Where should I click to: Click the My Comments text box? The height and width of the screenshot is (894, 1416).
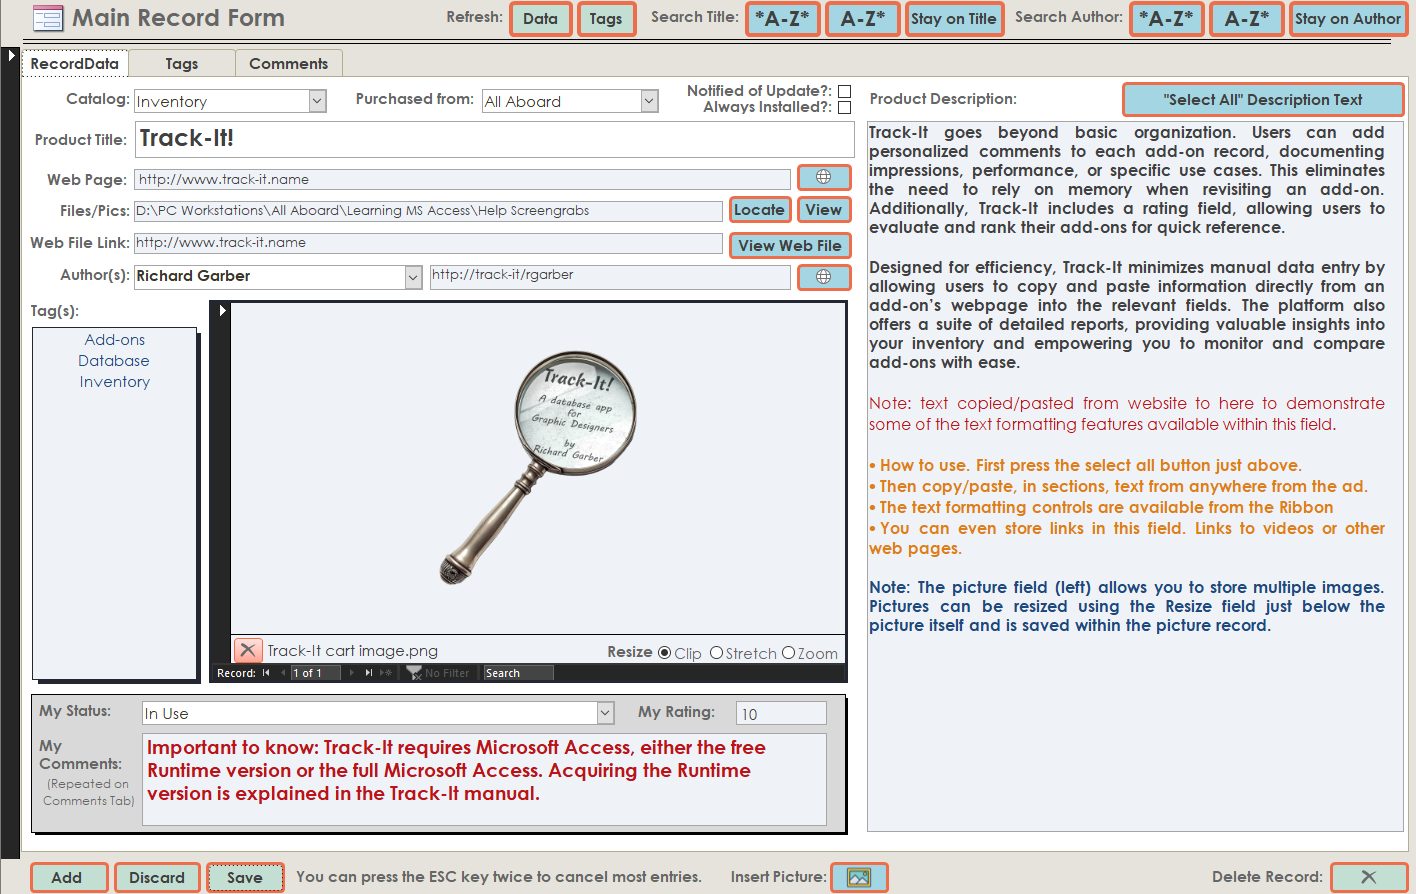(x=484, y=779)
